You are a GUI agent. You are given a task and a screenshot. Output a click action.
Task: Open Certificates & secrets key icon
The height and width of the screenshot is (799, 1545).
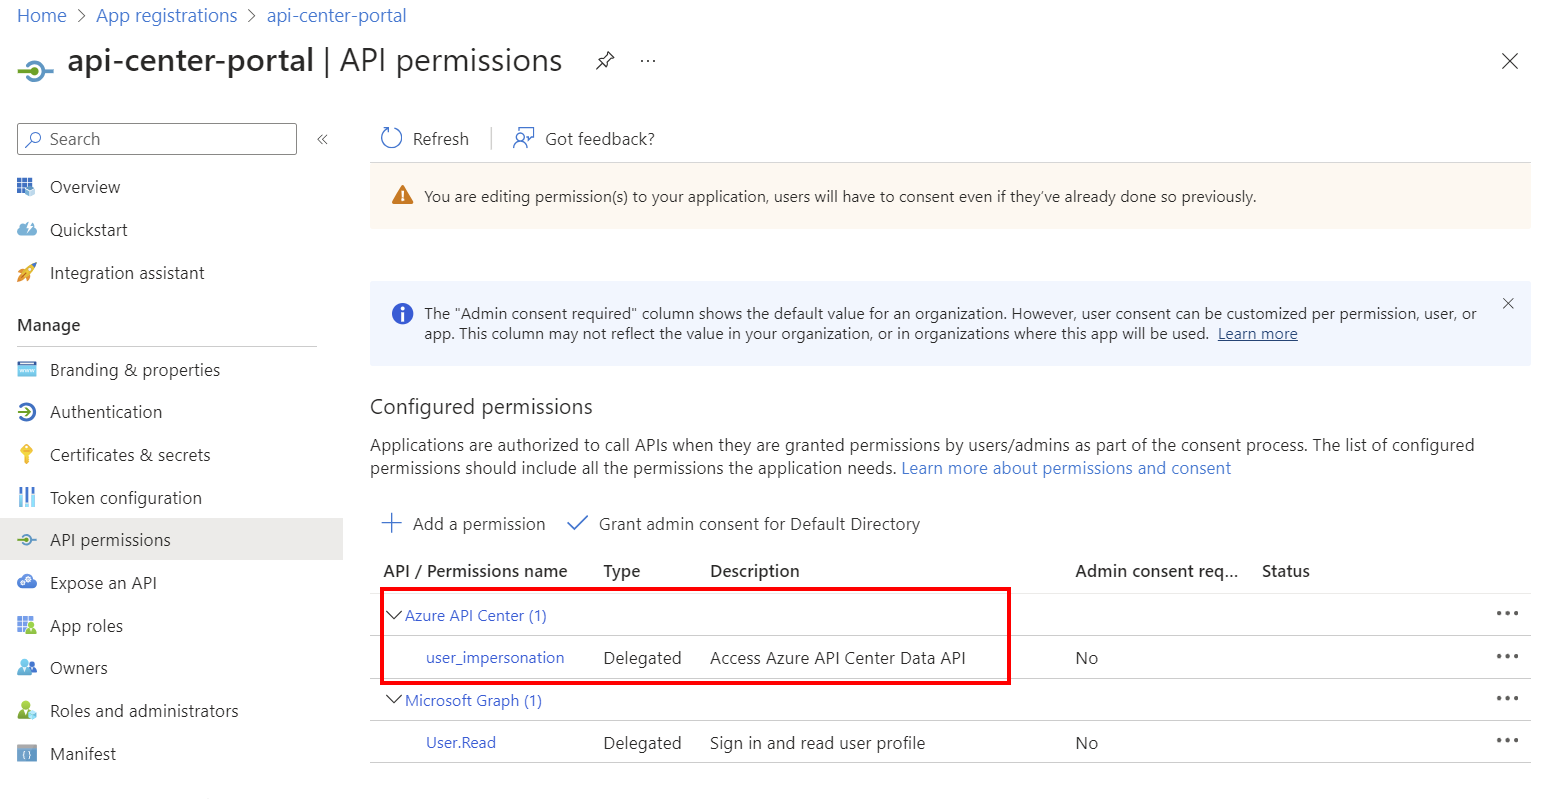tap(27, 455)
